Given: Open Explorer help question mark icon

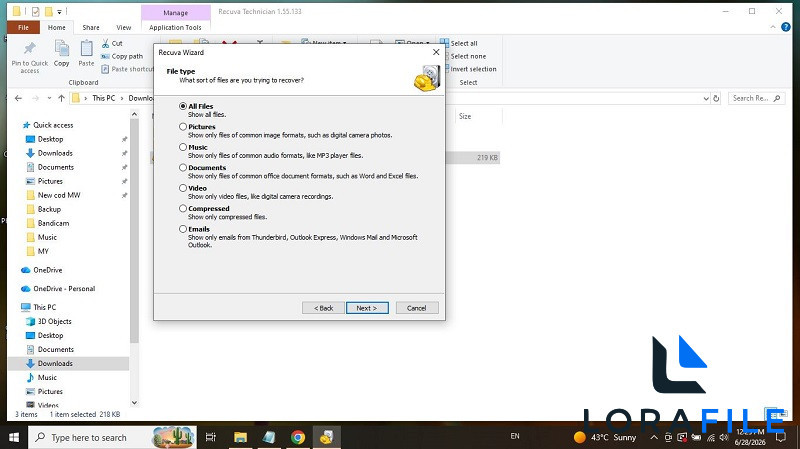Looking at the screenshot, I should click(x=786, y=27).
